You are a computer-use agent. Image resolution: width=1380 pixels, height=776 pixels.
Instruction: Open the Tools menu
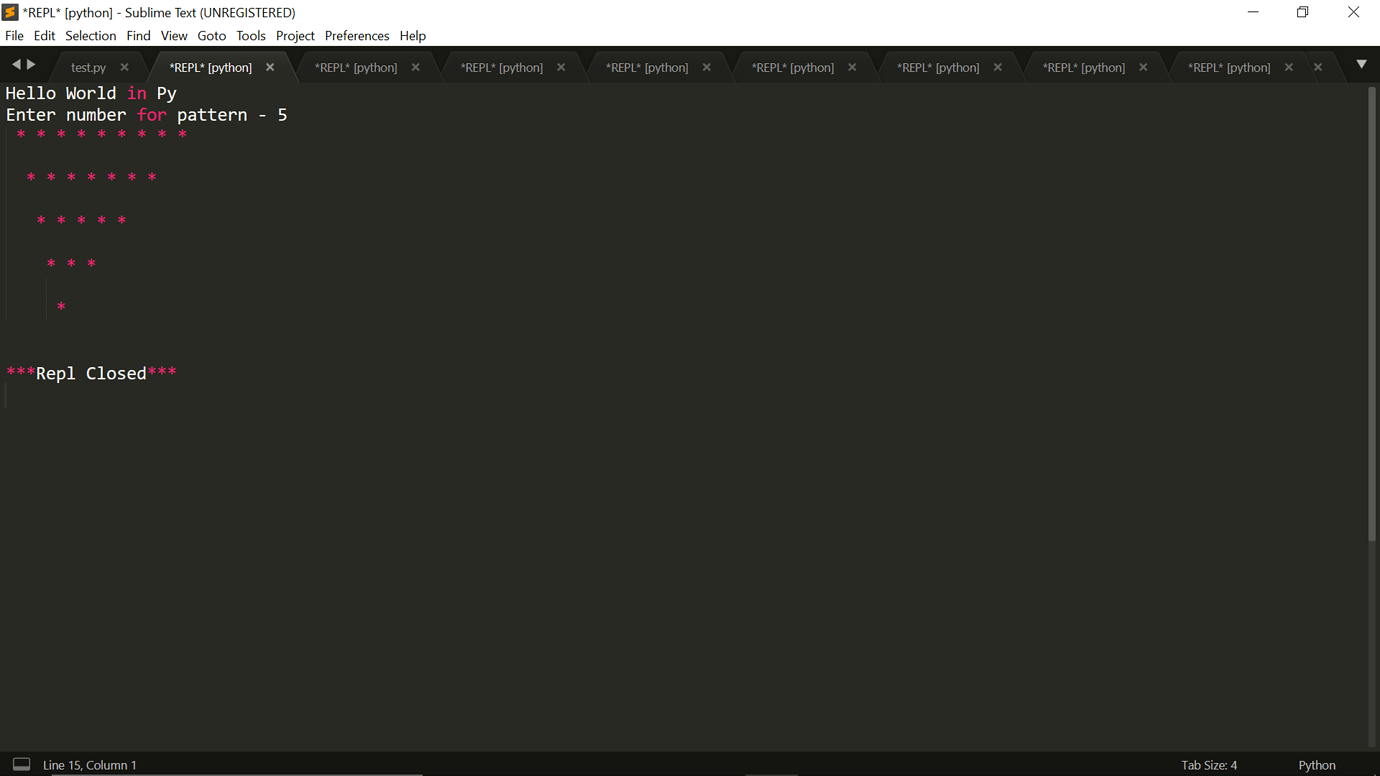(x=250, y=35)
